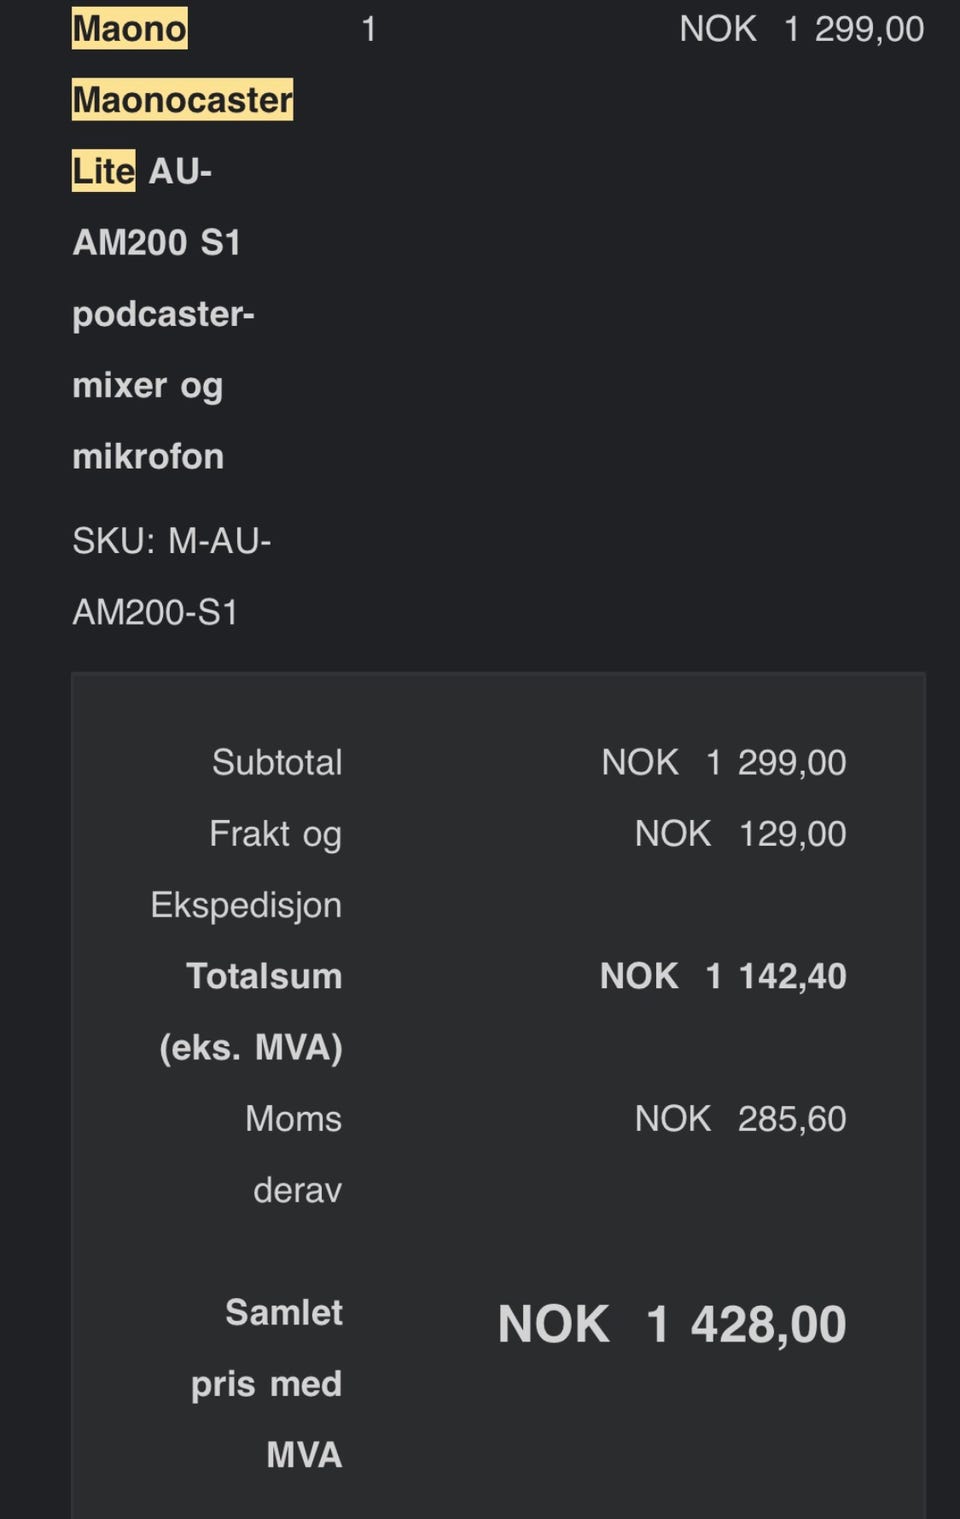This screenshot has height=1519, width=960.
Task: Click the highlighted word "Lite"
Action: [103, 171]
